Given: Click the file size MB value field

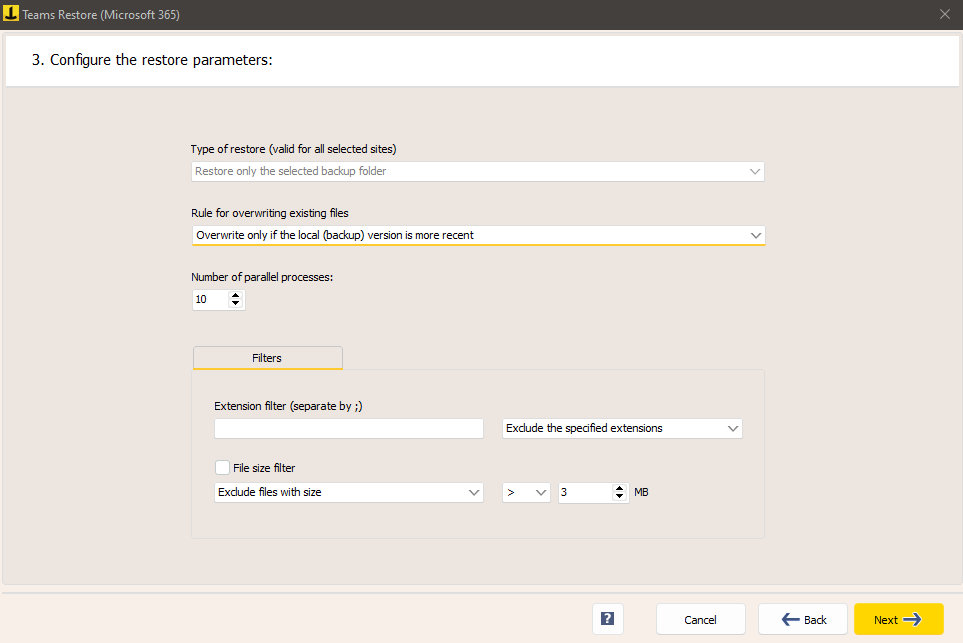Looking at the screenshot, I should [x=585, y=492].
